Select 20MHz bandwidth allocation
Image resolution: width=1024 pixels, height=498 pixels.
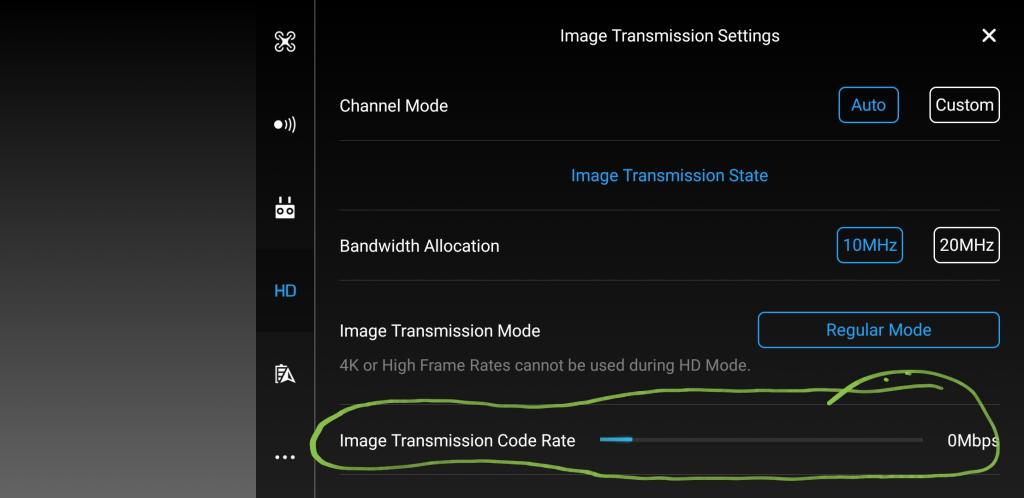coord(966,245)
